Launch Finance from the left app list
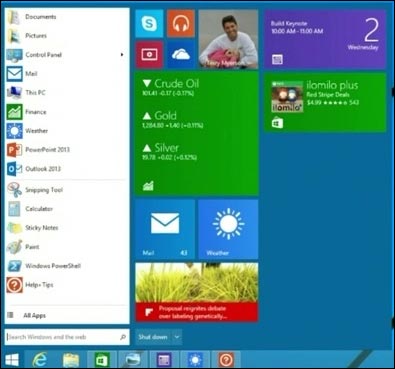 (66, 112)
